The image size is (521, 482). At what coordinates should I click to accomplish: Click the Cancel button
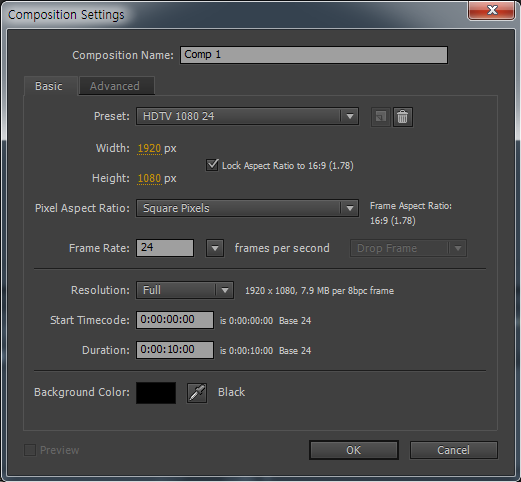click(x=454, y=450)
